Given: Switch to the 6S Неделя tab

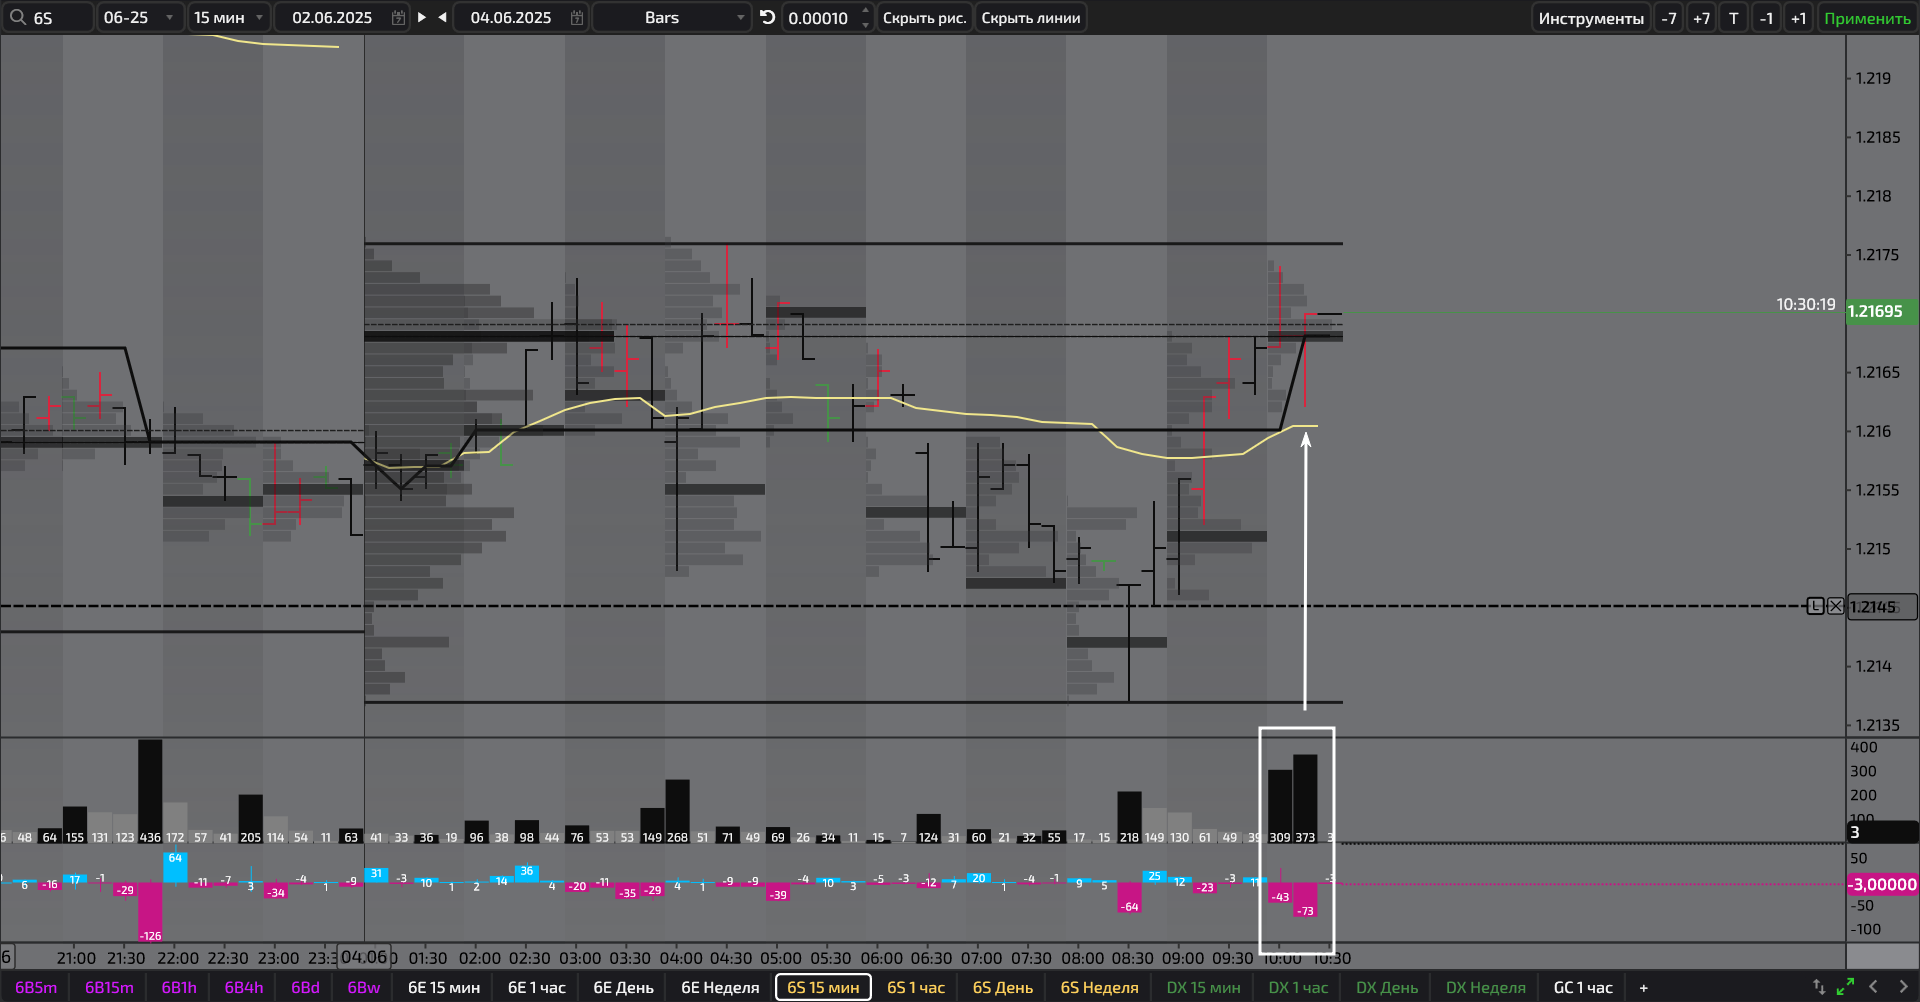Looking at the screenshot, I should [1099, 987].
